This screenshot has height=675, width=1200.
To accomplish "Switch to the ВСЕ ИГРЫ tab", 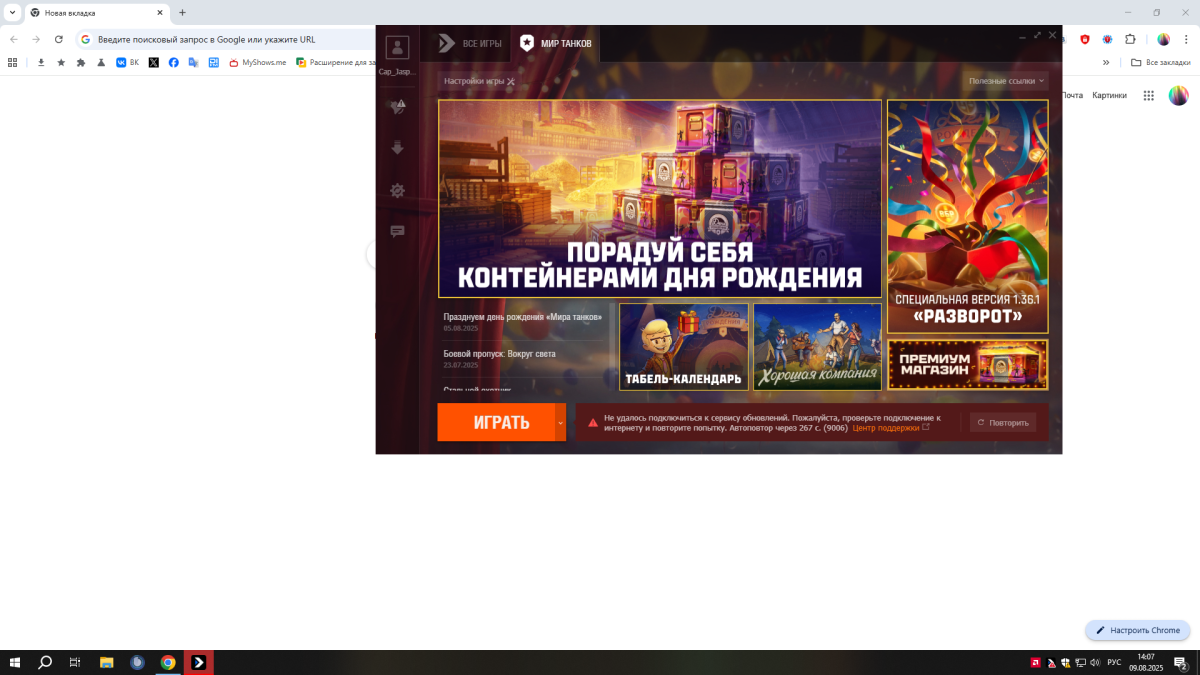I will coord(469,44).
